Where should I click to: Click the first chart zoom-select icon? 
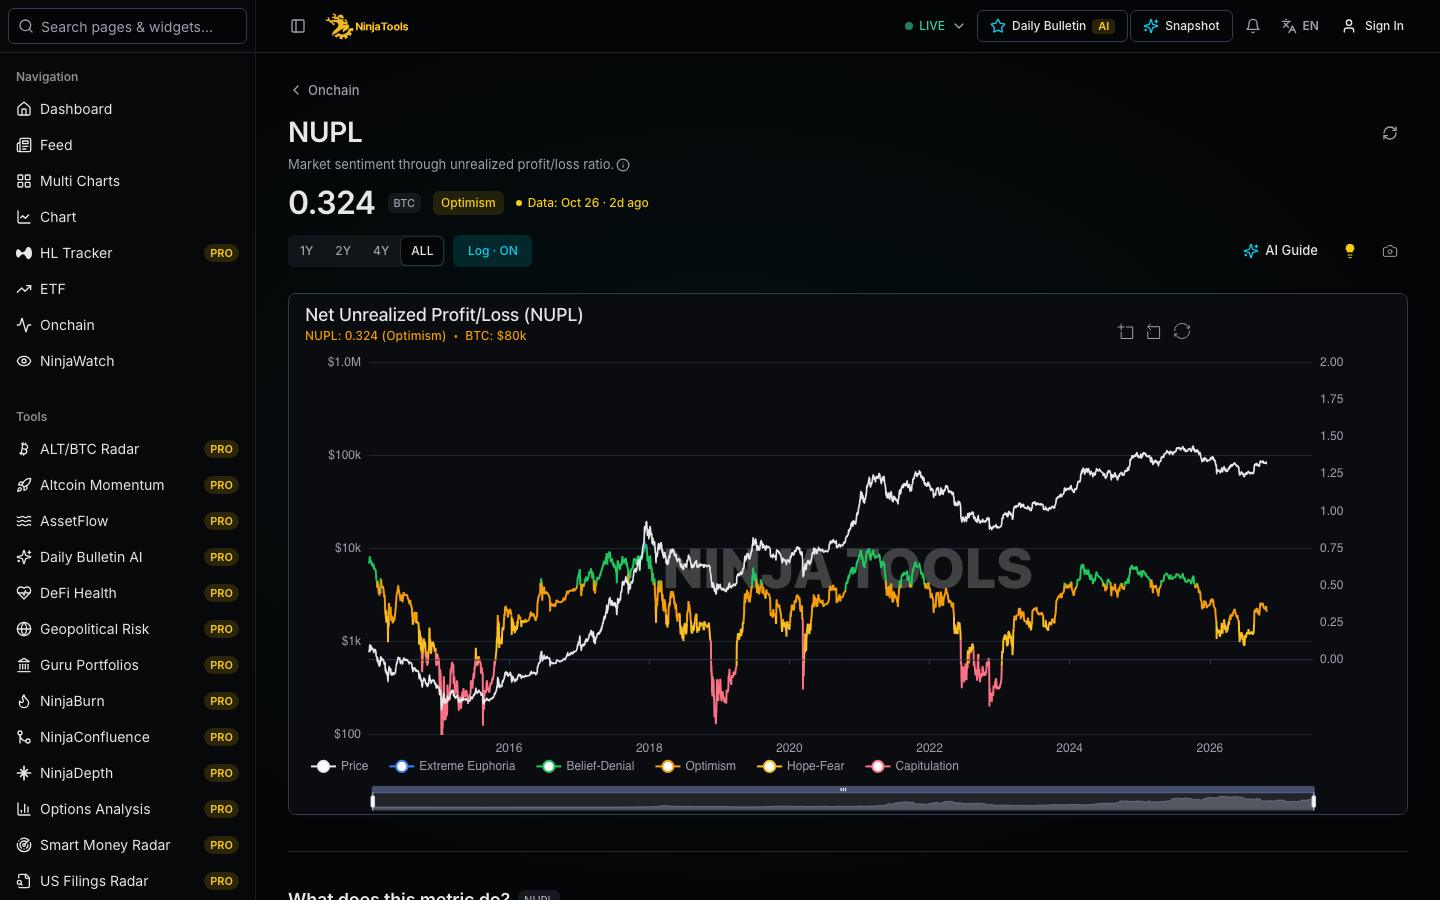(1126, 331)
